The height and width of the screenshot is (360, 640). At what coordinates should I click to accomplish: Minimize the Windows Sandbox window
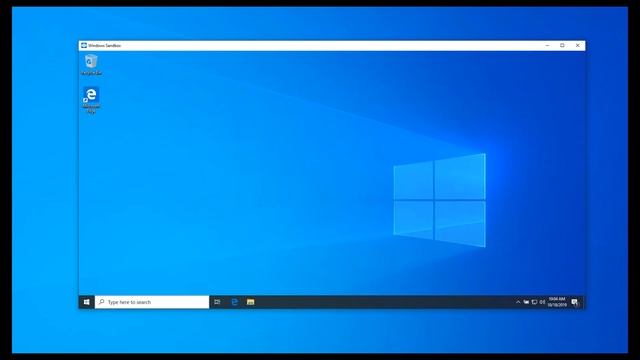pos(547,45)
